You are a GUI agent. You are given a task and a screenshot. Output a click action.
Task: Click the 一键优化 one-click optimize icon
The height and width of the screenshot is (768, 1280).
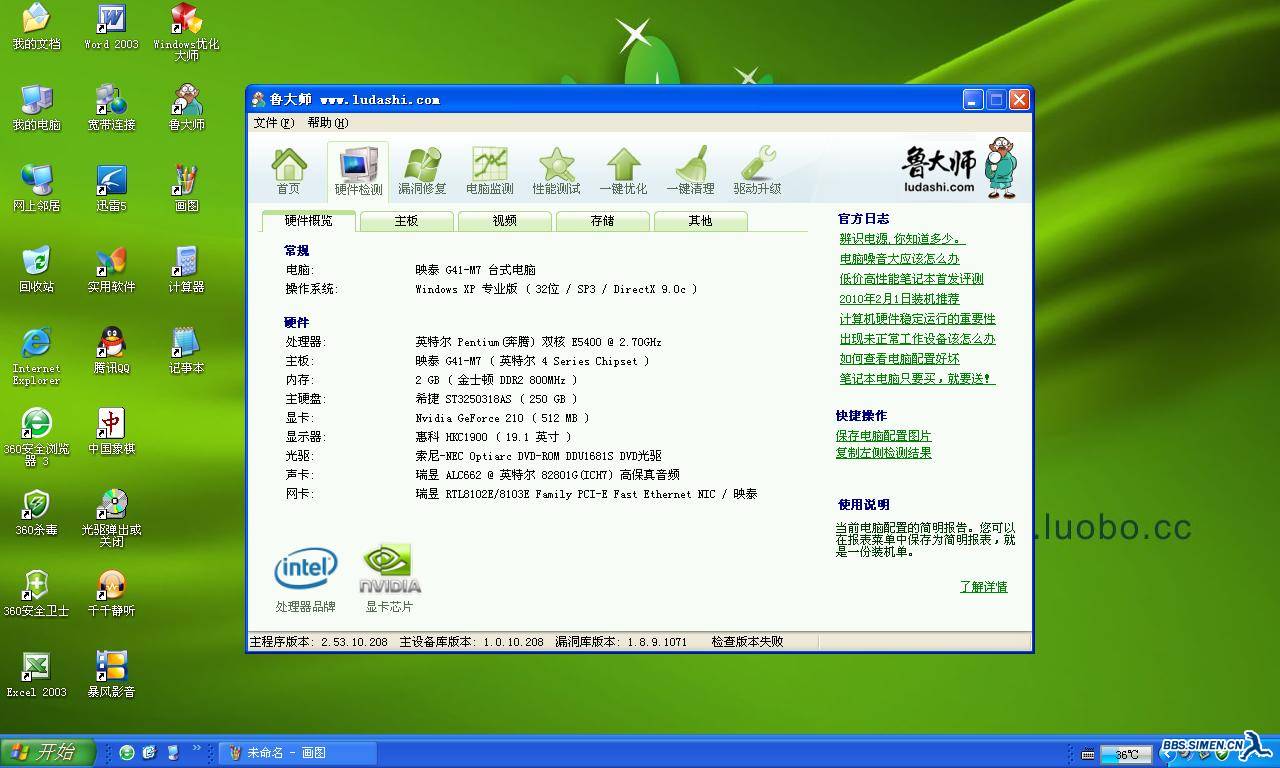623,171
